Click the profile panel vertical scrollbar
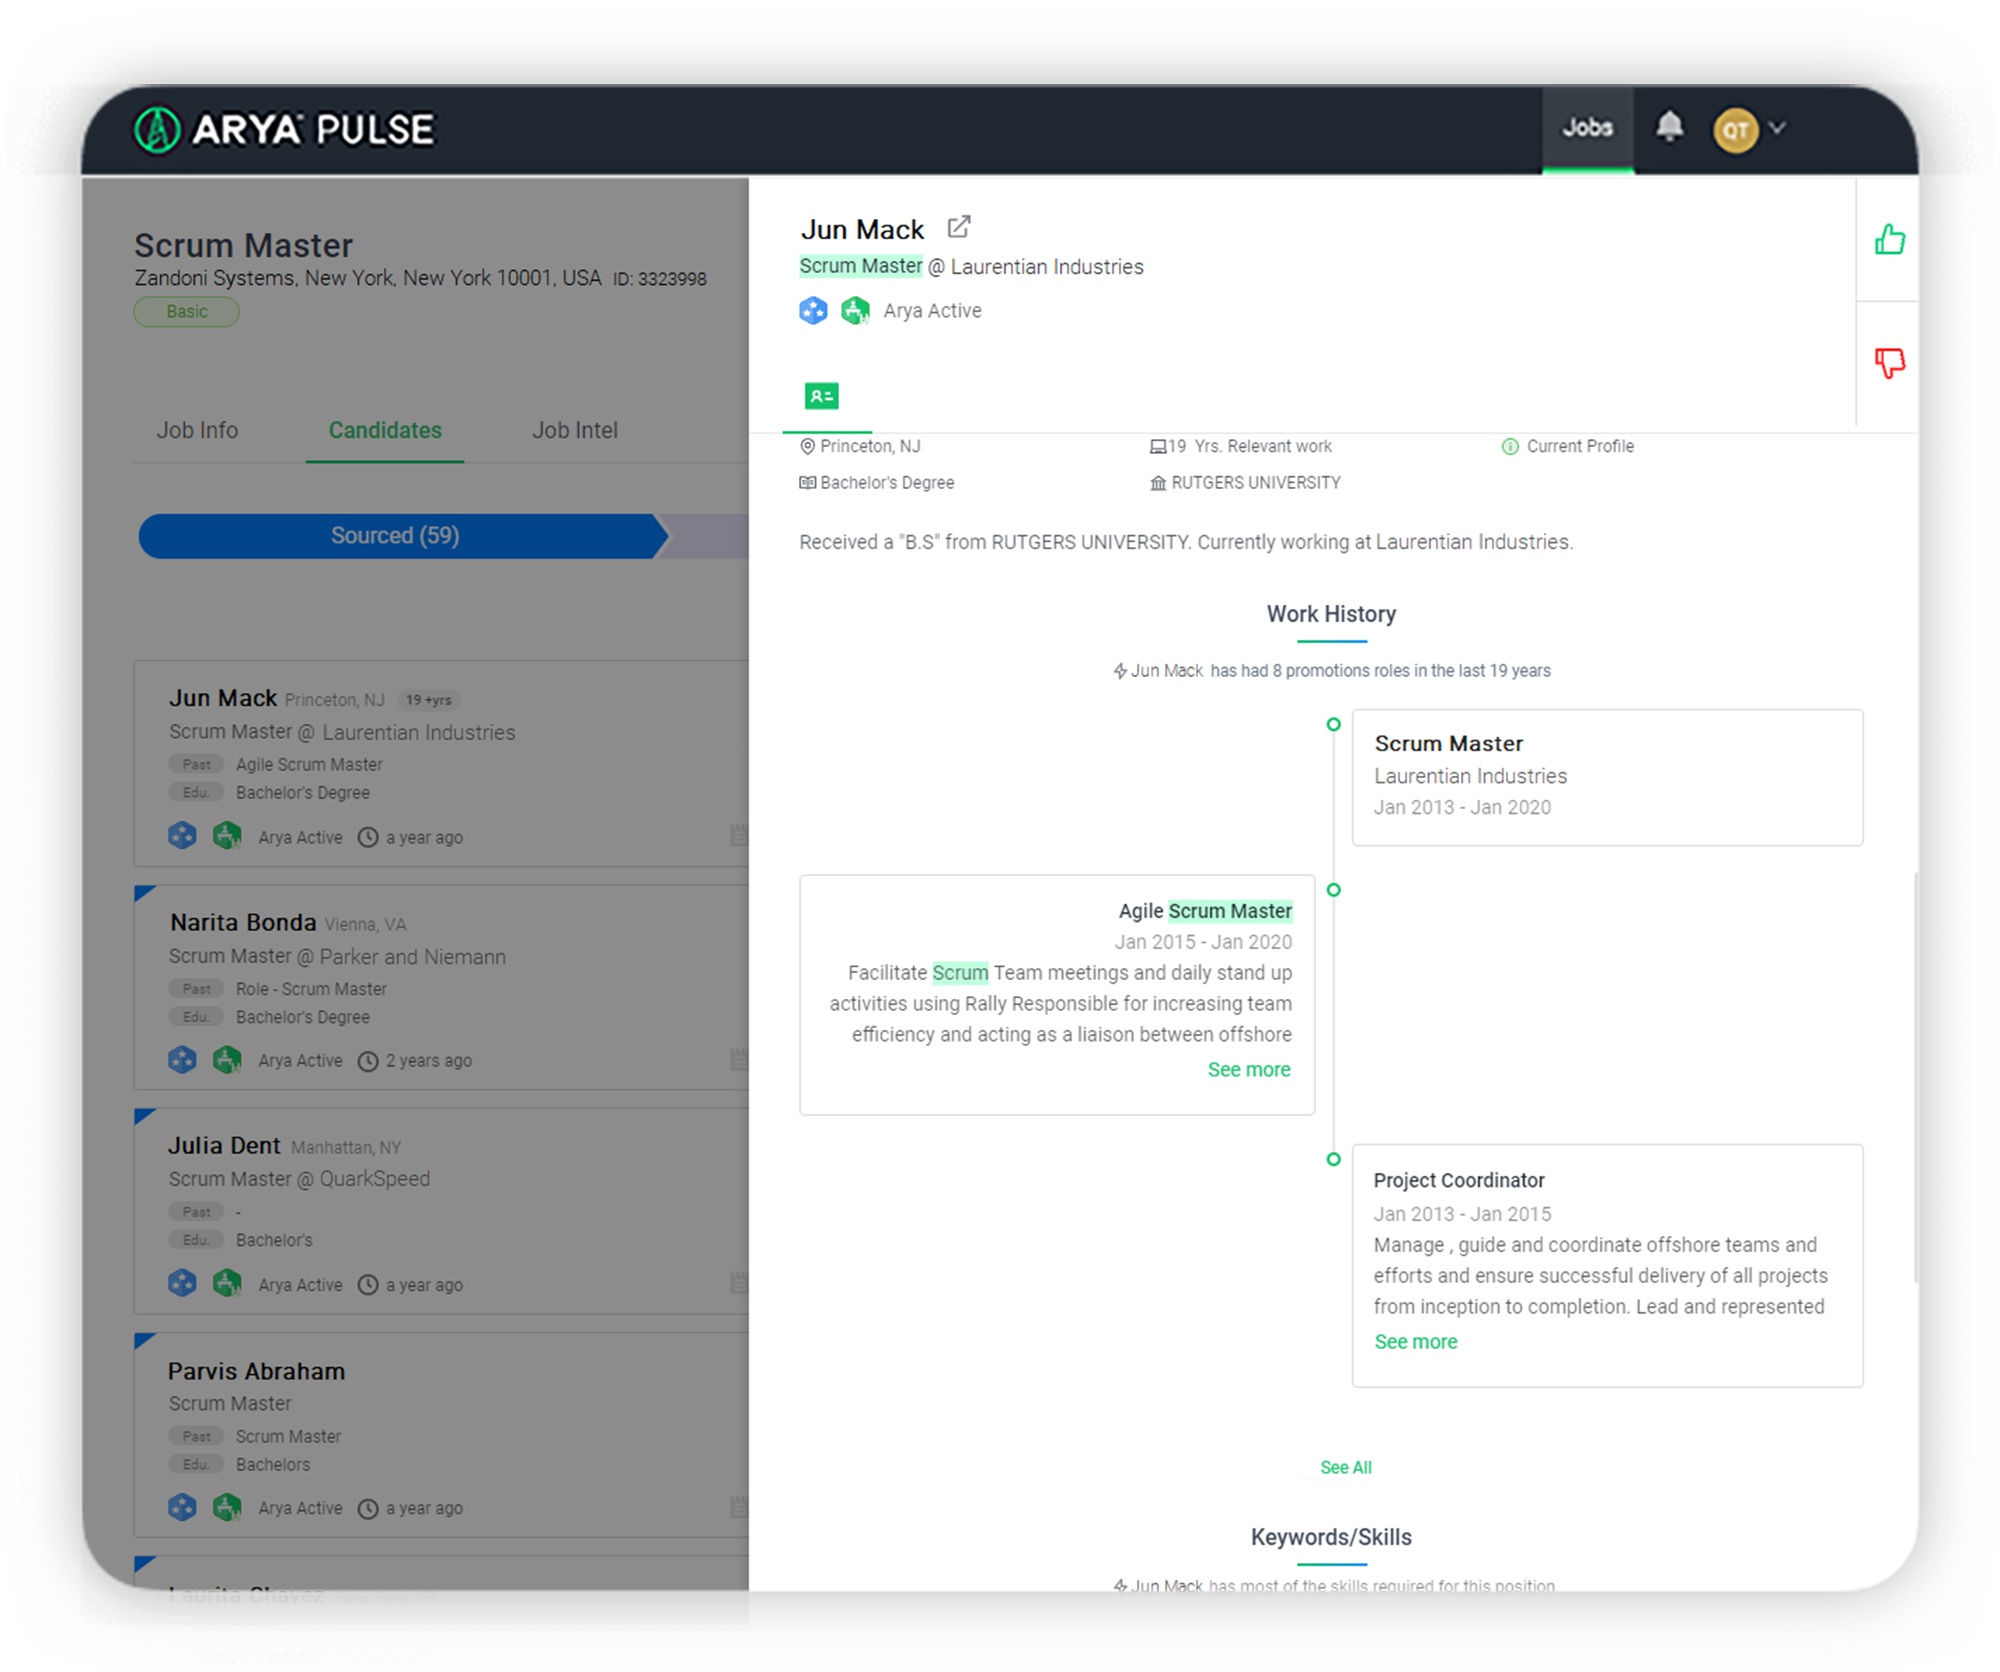 click(x=1916, y=1078)
